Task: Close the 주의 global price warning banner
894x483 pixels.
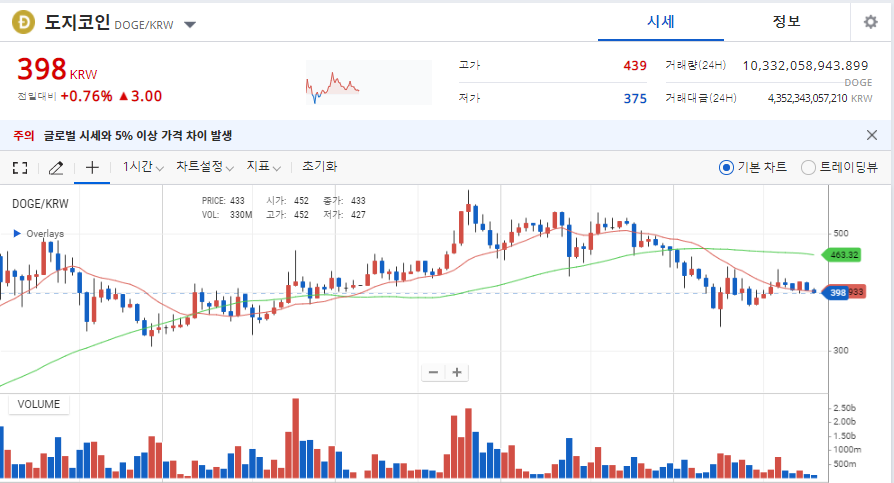Action: [872, 135]
